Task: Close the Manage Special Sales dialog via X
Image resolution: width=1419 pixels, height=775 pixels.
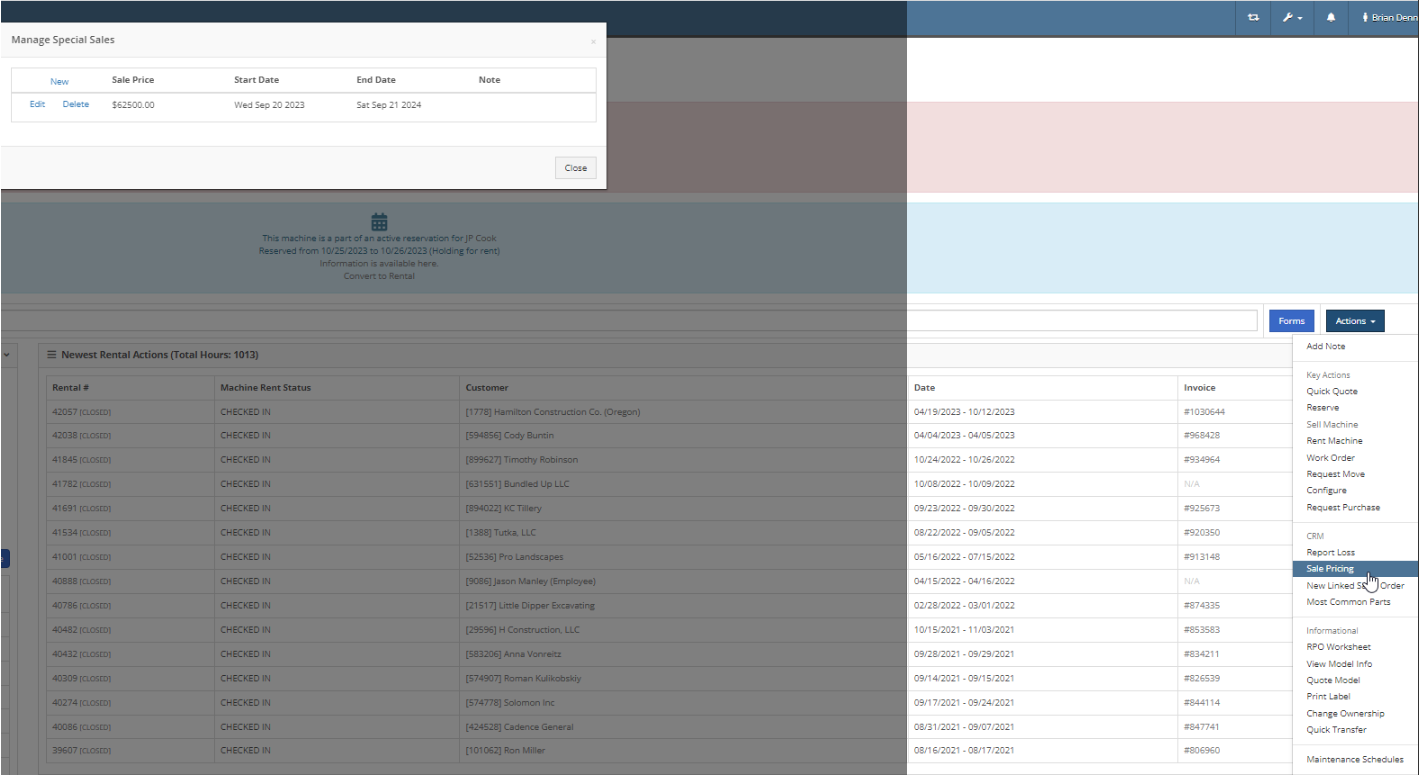Action: [x=593, y=42]
